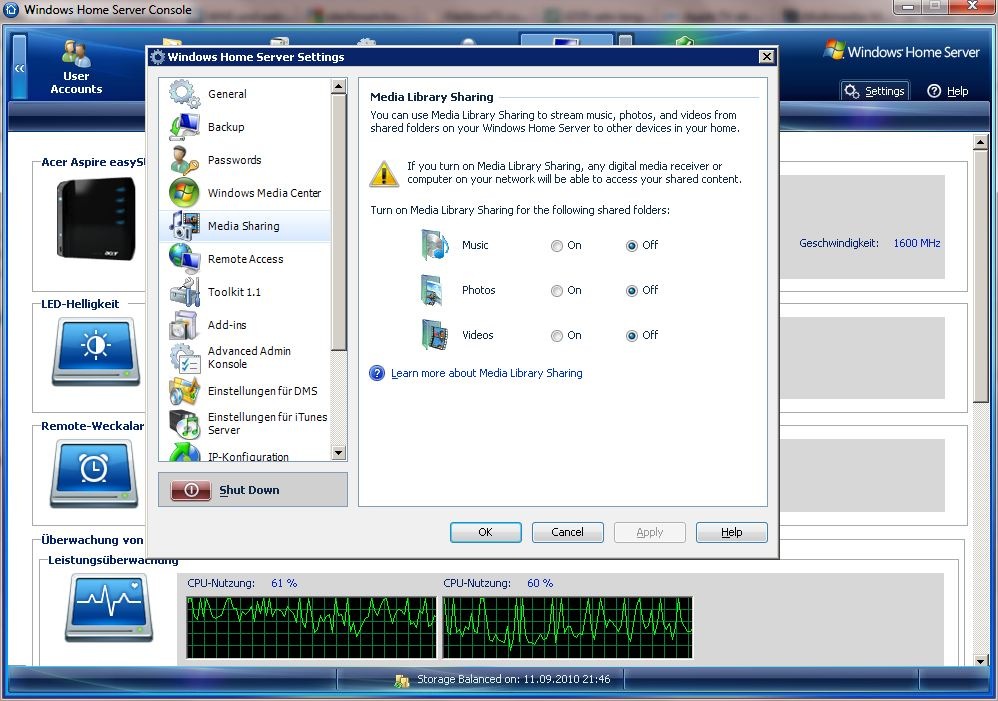Viewport: 998px width, 701px height.
Task: Select Off for Videos sharing
Action: pyautogui.click(x=632, y=336)
